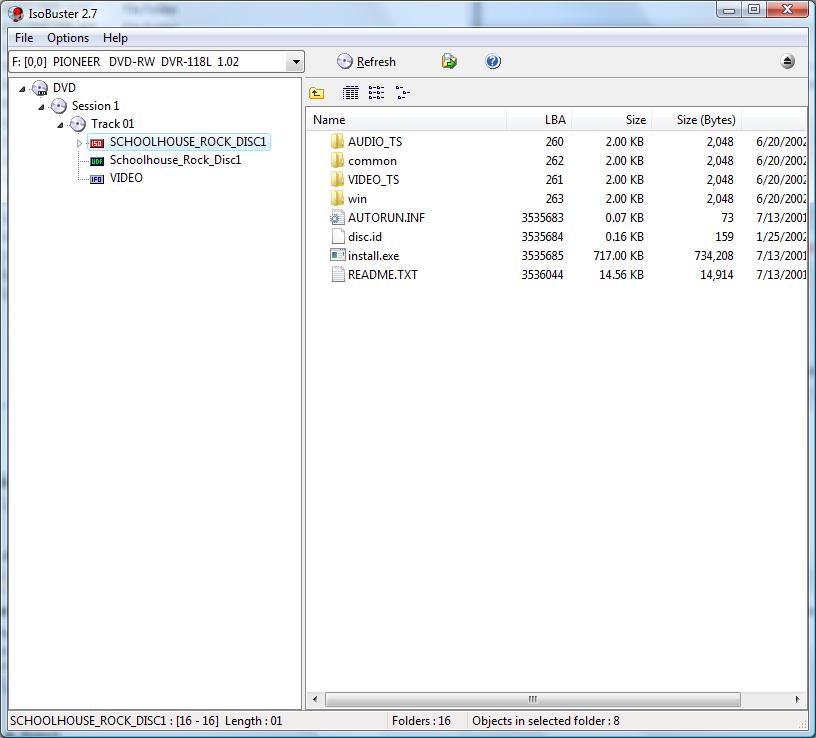The width and height of the screenshot is (816, 738).
Task: Select the AUTORUN.INF file name
Action: coord(386,218)
